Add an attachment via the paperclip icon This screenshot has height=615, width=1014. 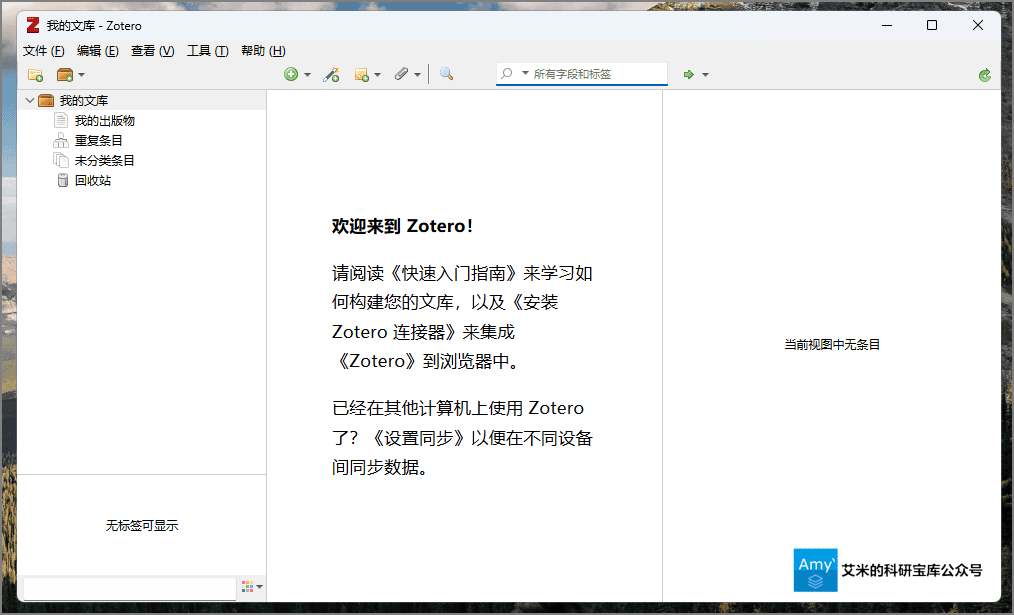tap(400, 74)
